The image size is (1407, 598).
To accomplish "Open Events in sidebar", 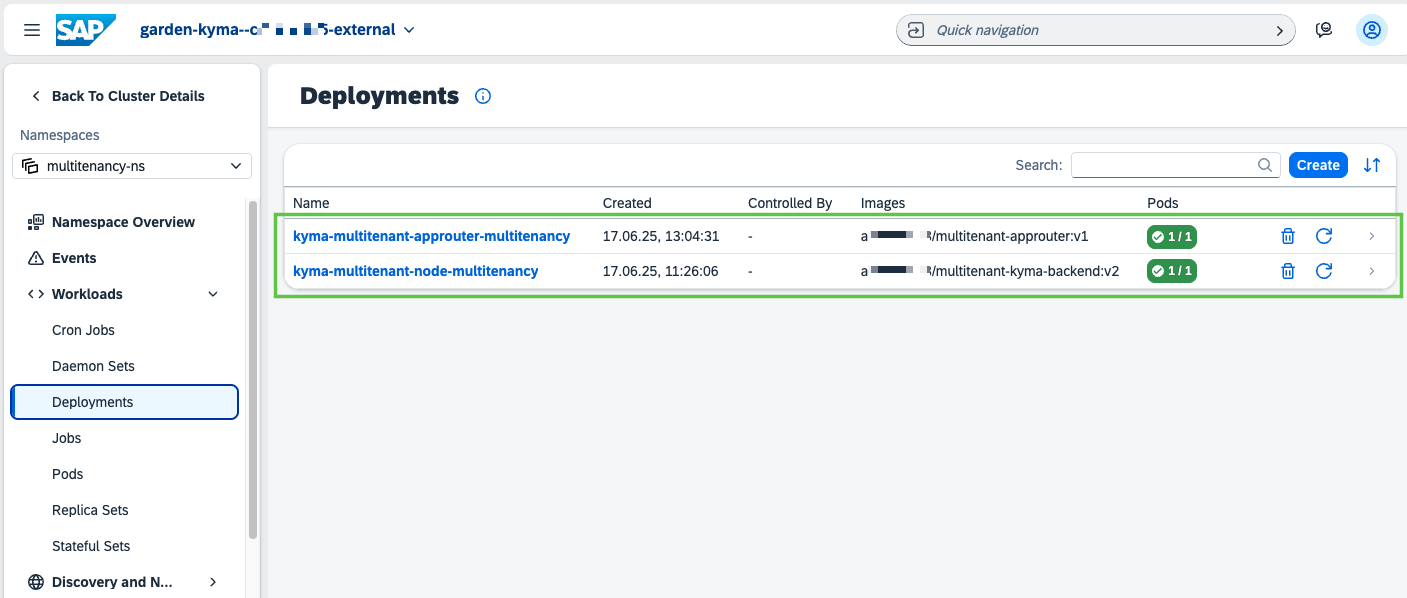I will coord(74,258).
